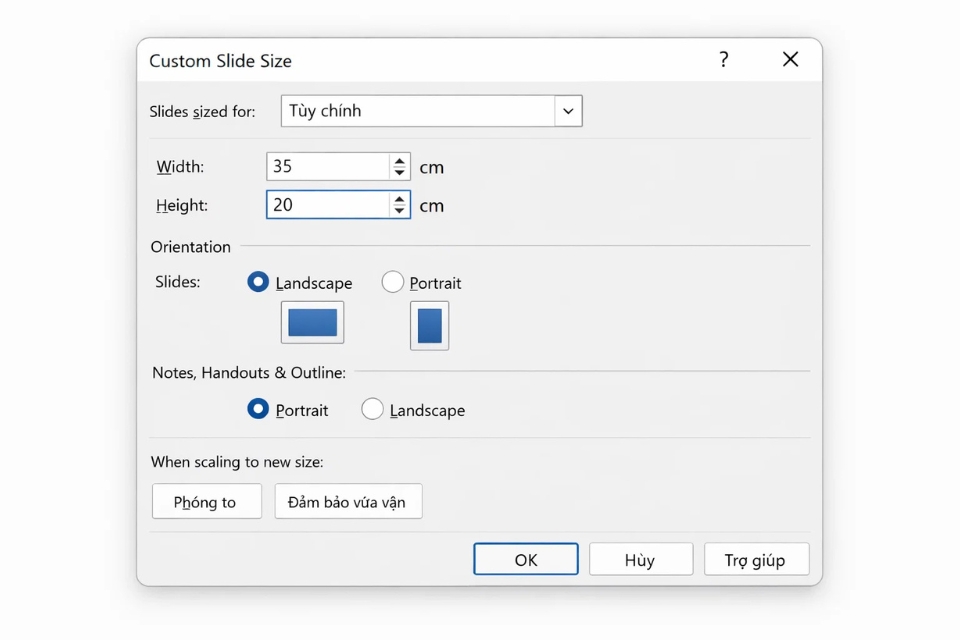The width and height of the screenshot is (960, 640).
Task: Click the Height input field
Action: [327, 205]
